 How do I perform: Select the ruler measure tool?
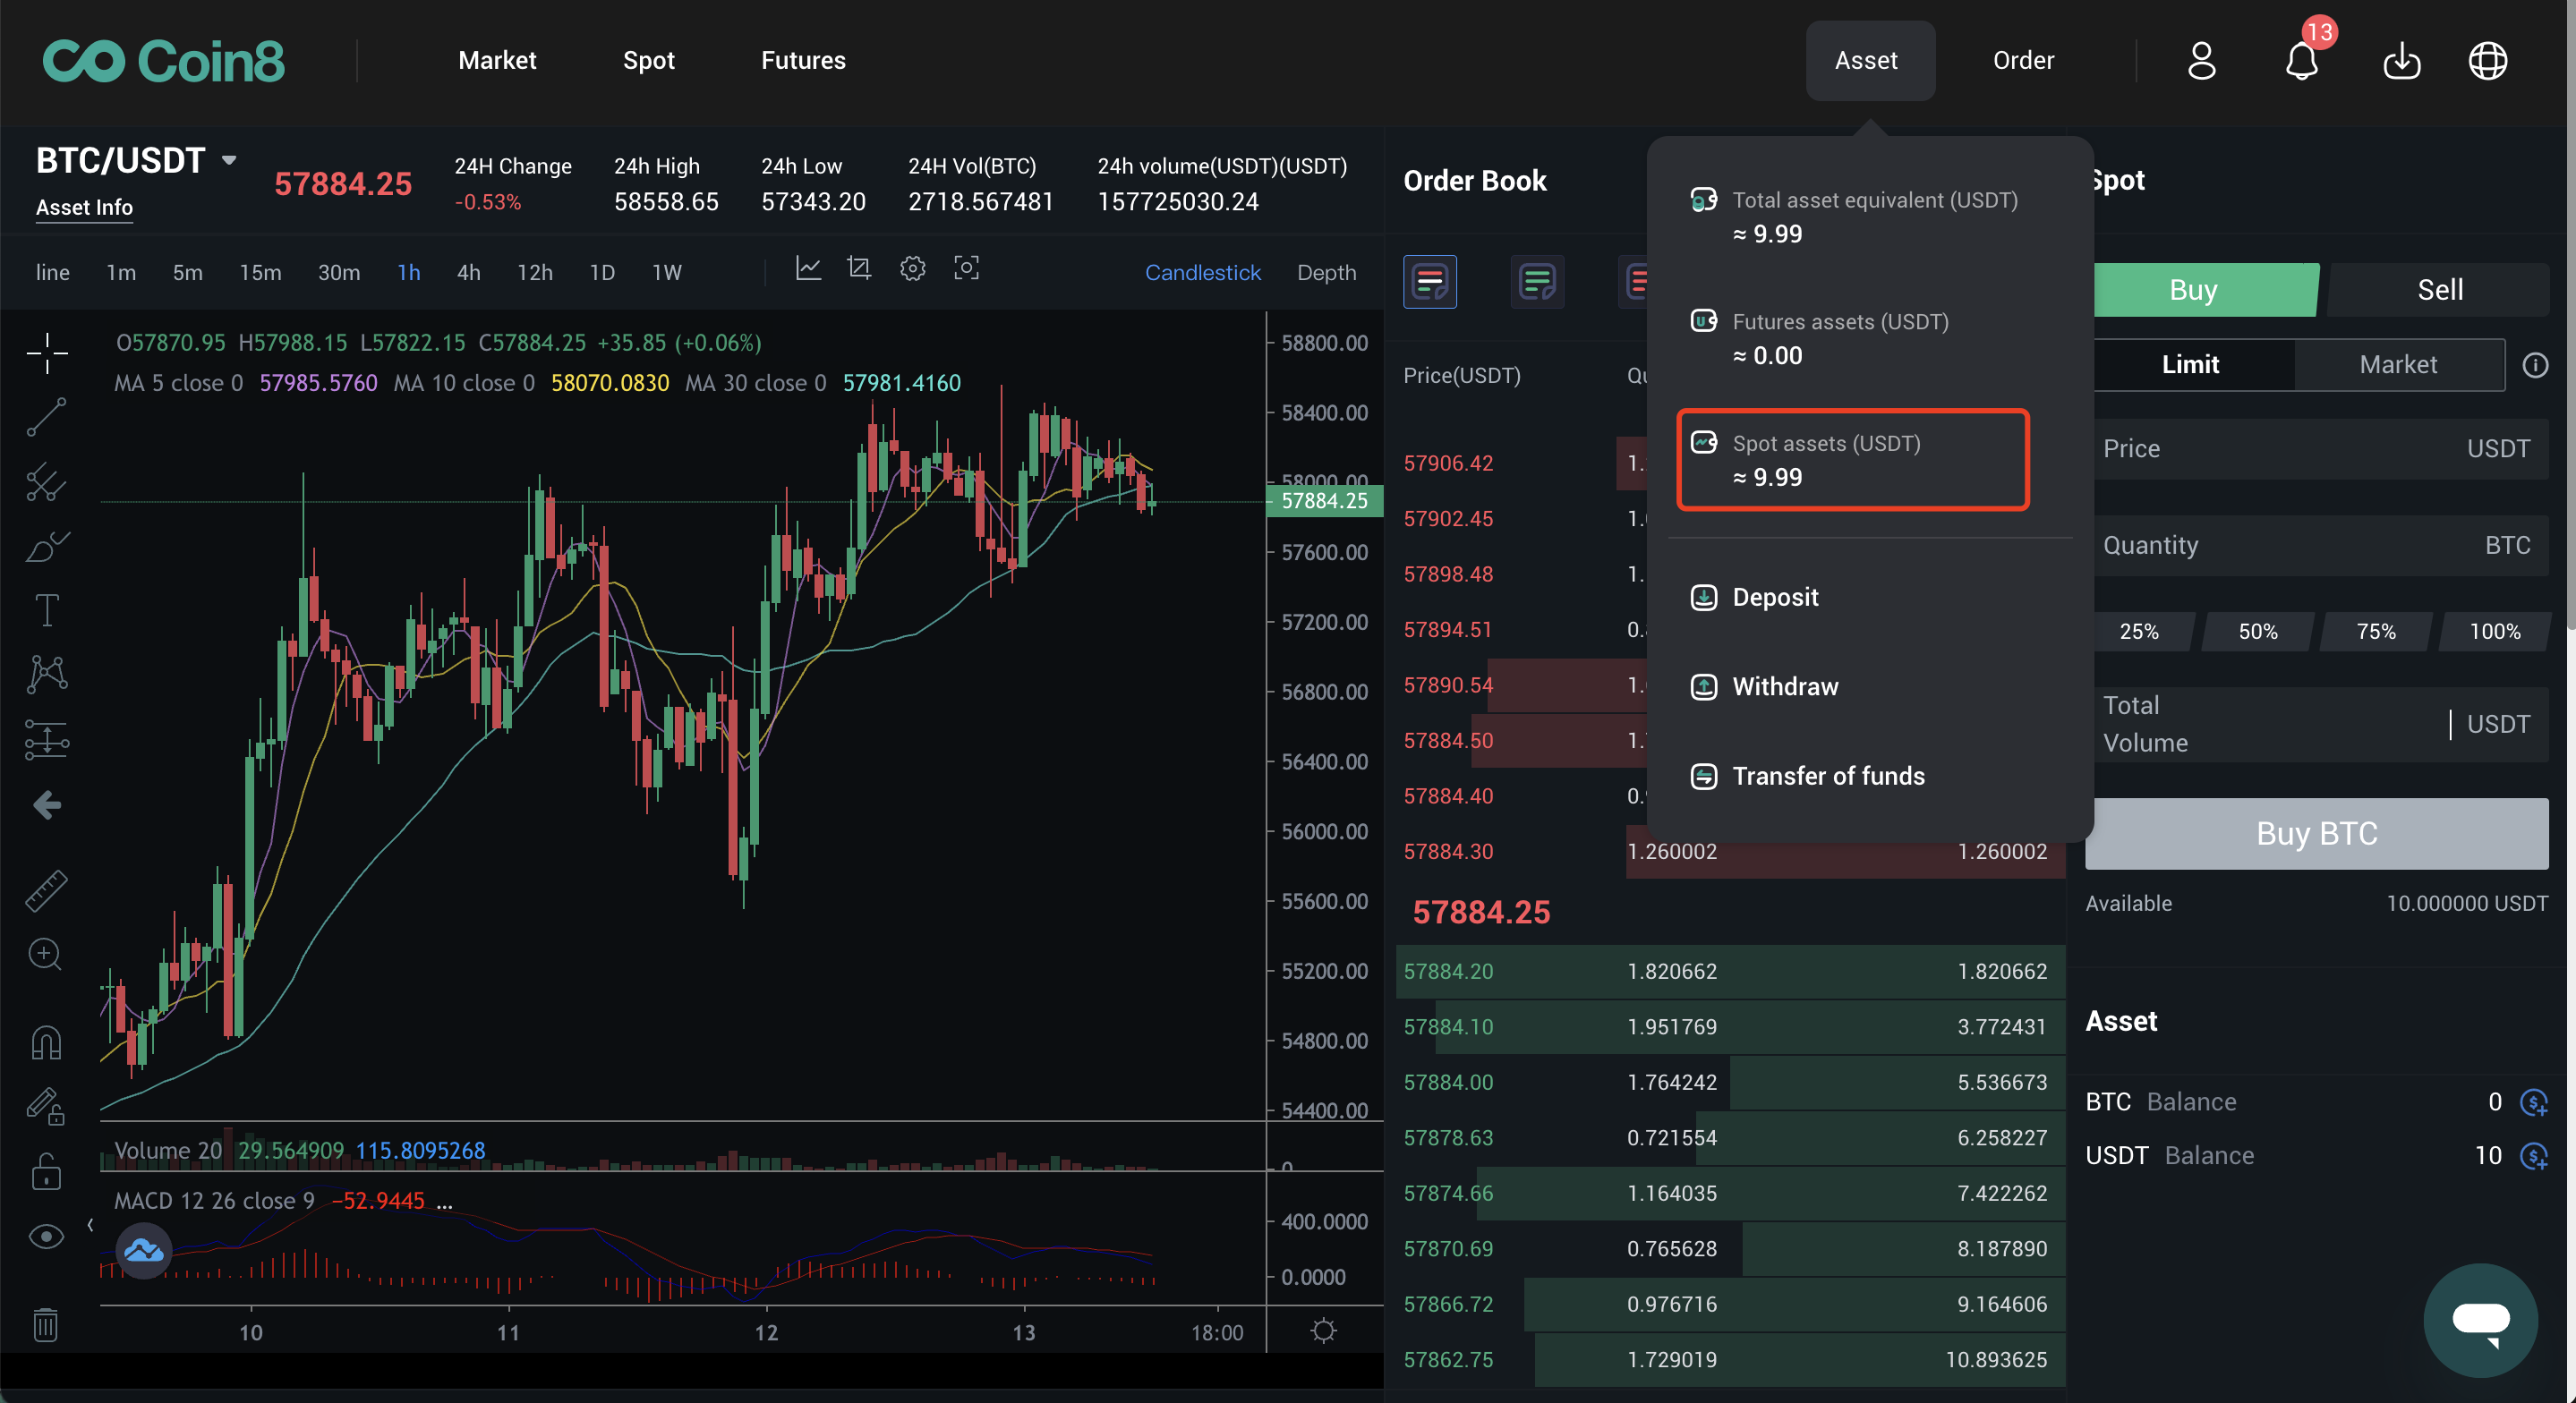click(46, 889)
